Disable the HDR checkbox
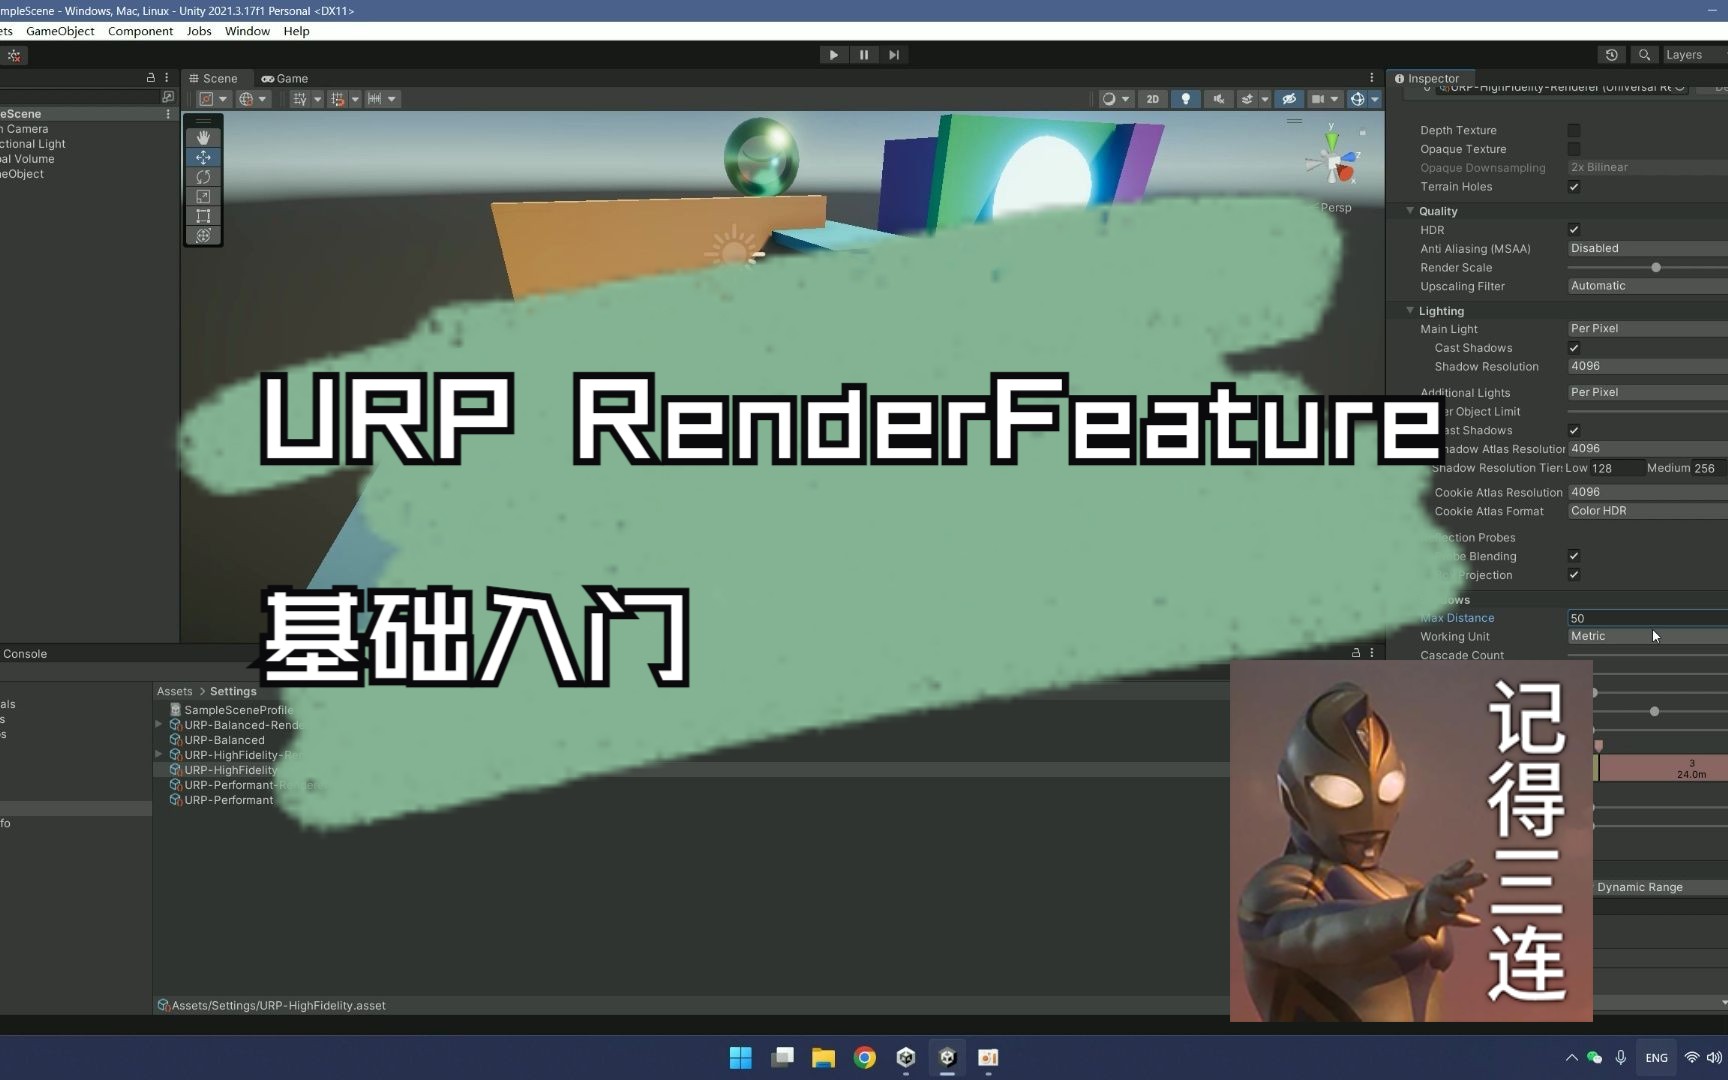The width and height of the screenshot is (1728, 1080). click(1574, 230)
